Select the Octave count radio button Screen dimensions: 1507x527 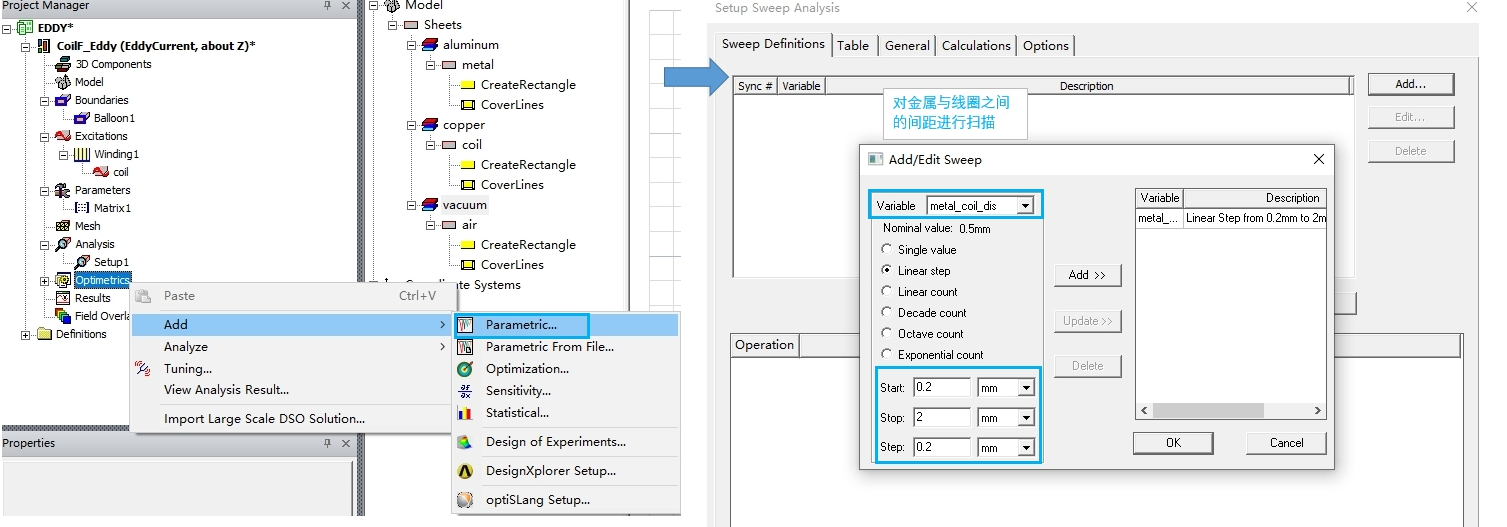(x=886, y=334)
